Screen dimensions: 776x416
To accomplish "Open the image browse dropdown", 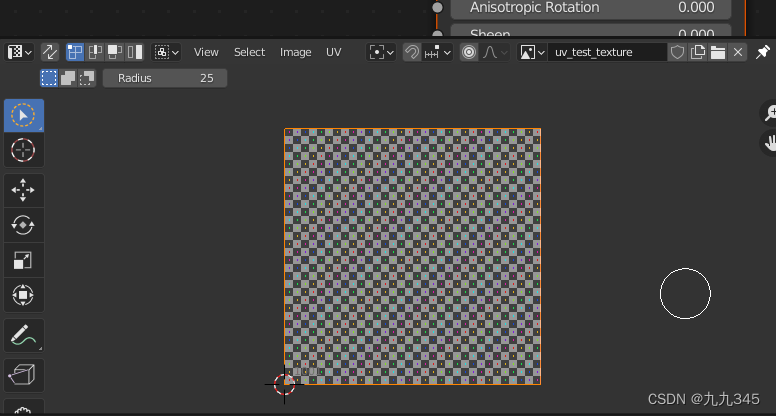I will tap(532, 52).
